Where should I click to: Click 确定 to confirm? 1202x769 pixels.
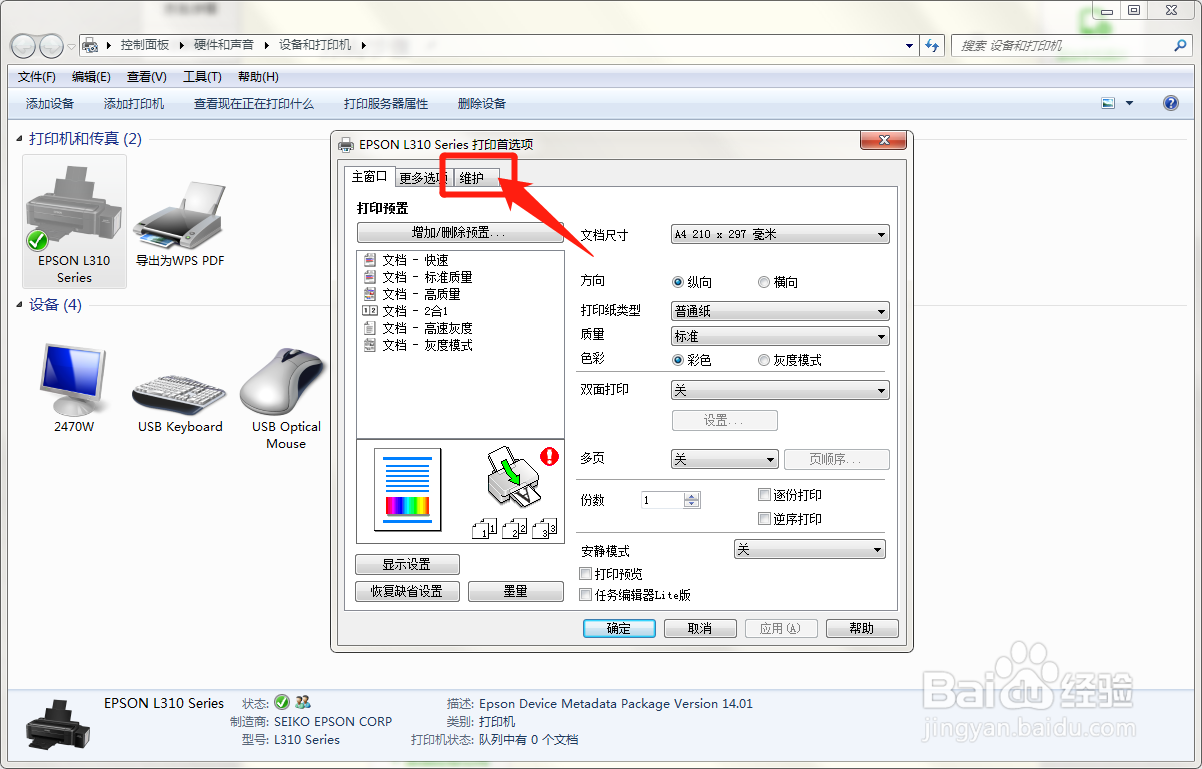[x=619, y=628]
